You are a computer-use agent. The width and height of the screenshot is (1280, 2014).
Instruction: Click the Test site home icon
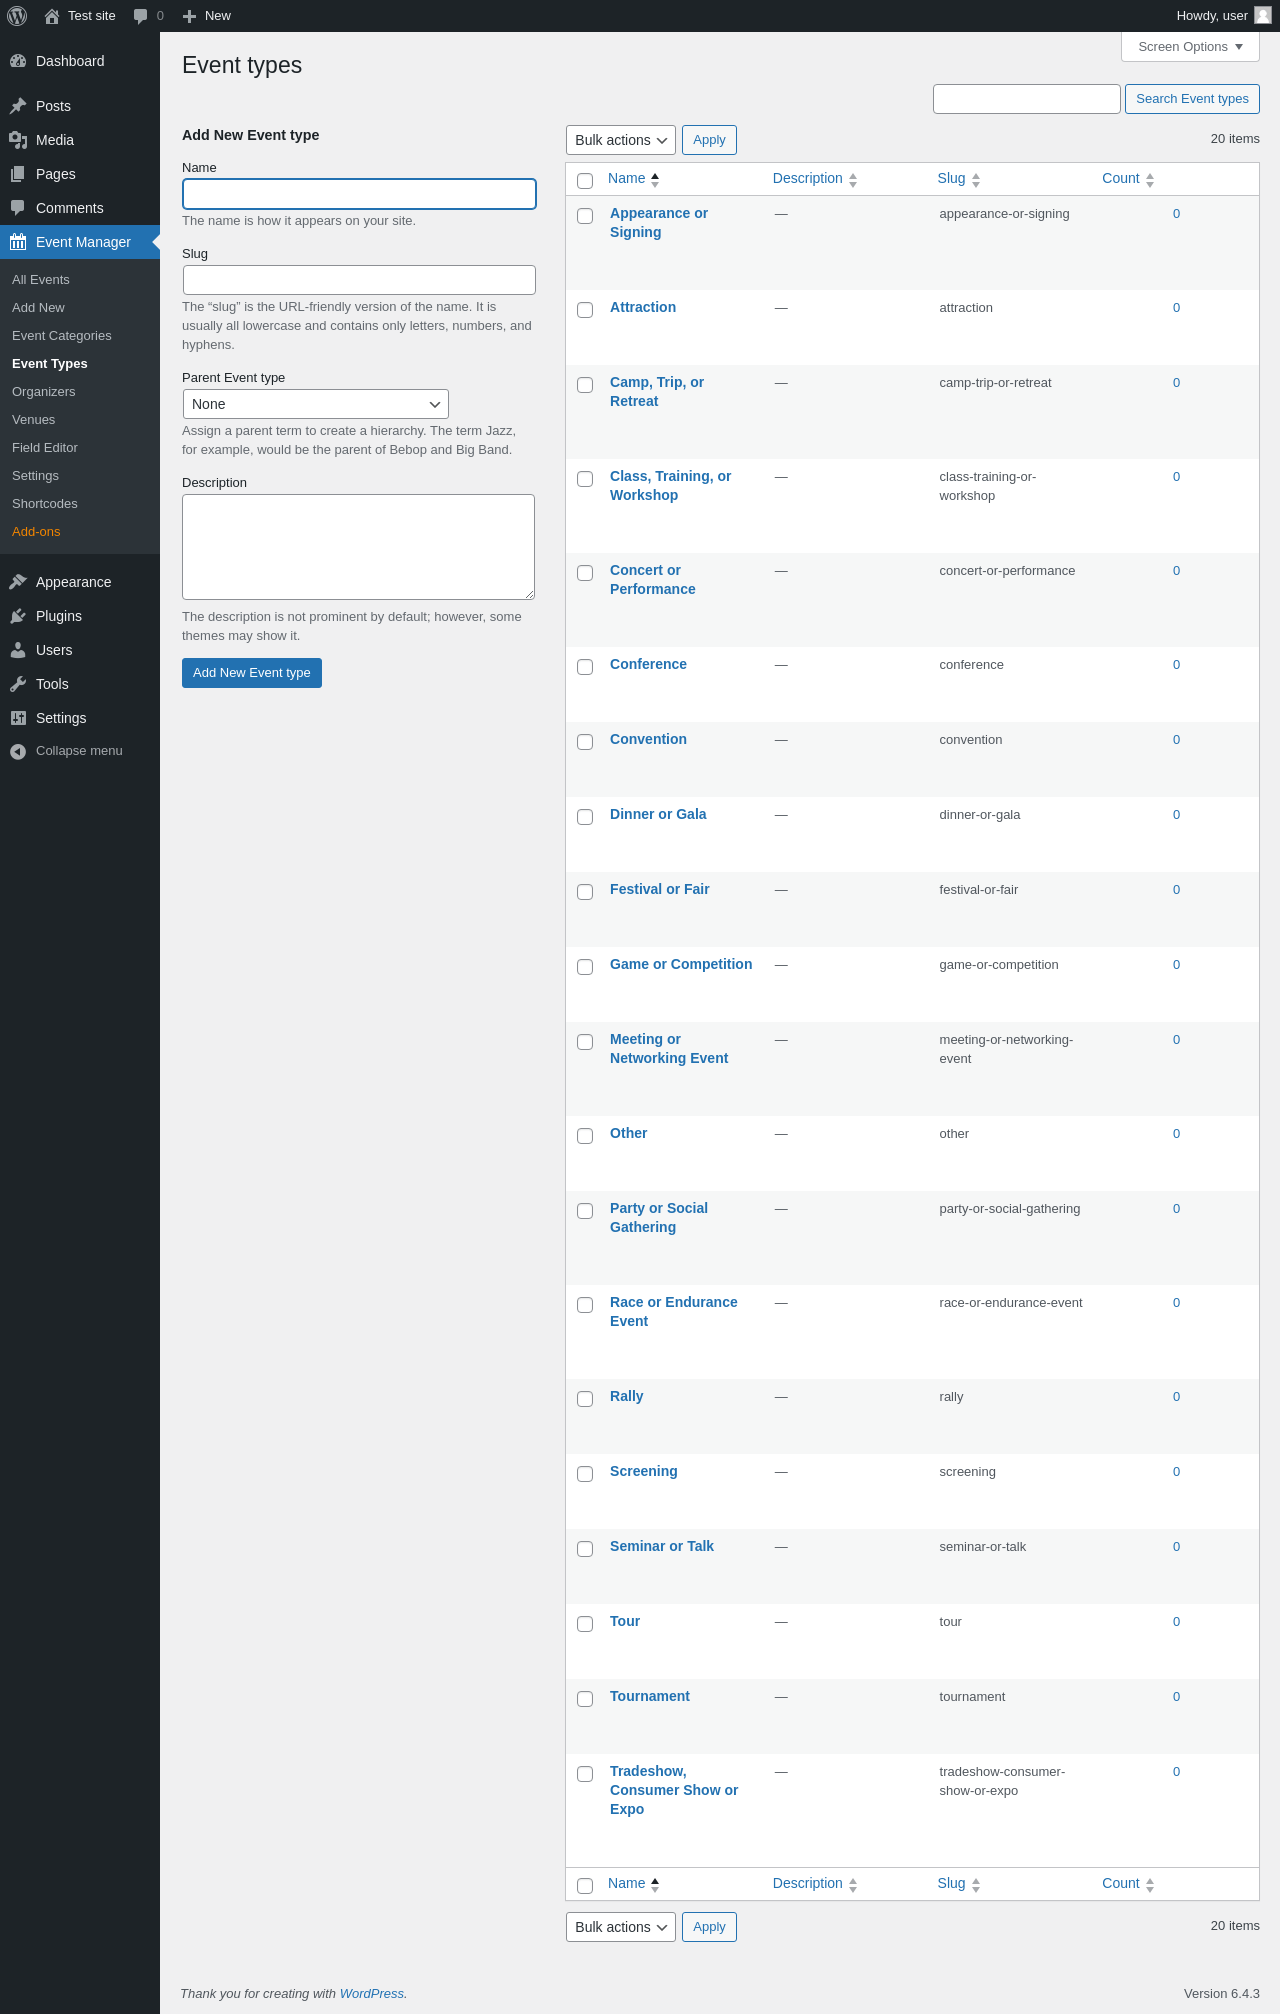point(52,16)
